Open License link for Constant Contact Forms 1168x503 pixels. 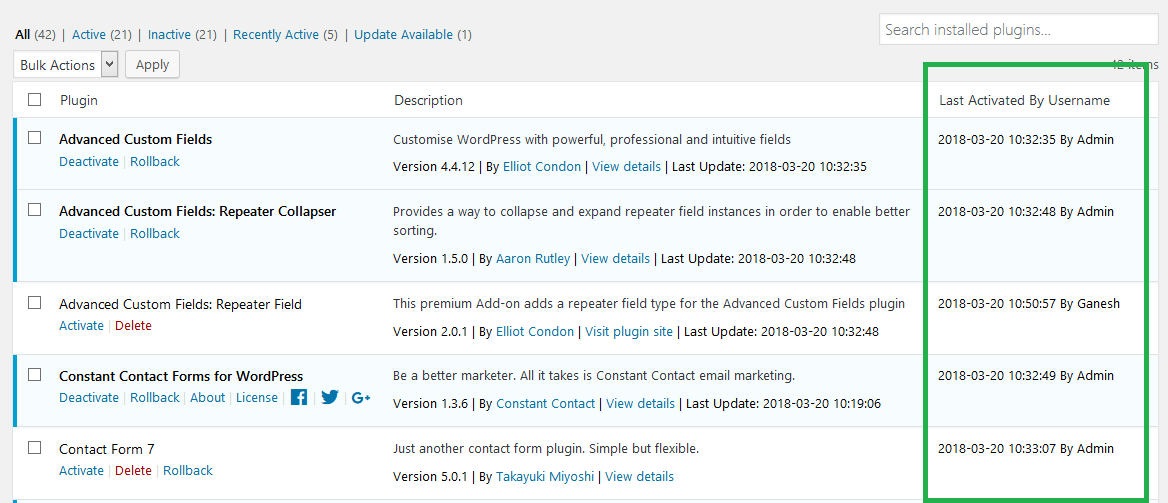pos(257,397)
